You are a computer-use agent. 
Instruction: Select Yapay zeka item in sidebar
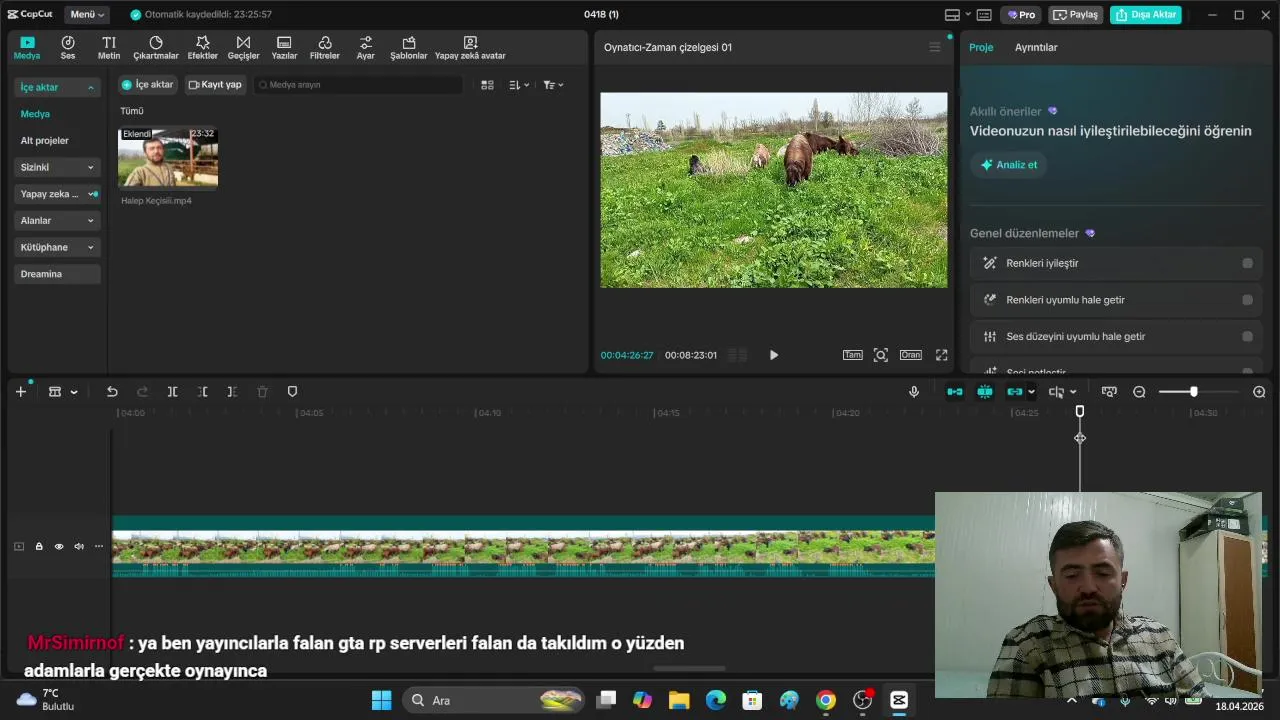(57, 194)
